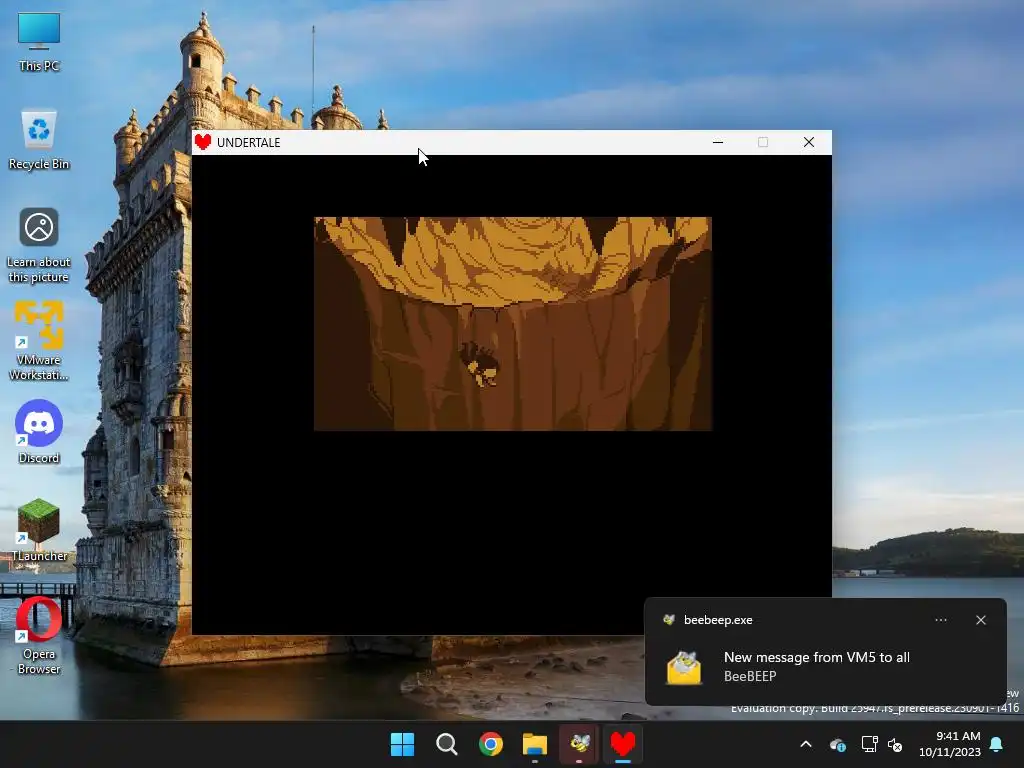1024x768 pixels.
Task: Select the Discord desktop shortcut
Action: click(39, 432)
